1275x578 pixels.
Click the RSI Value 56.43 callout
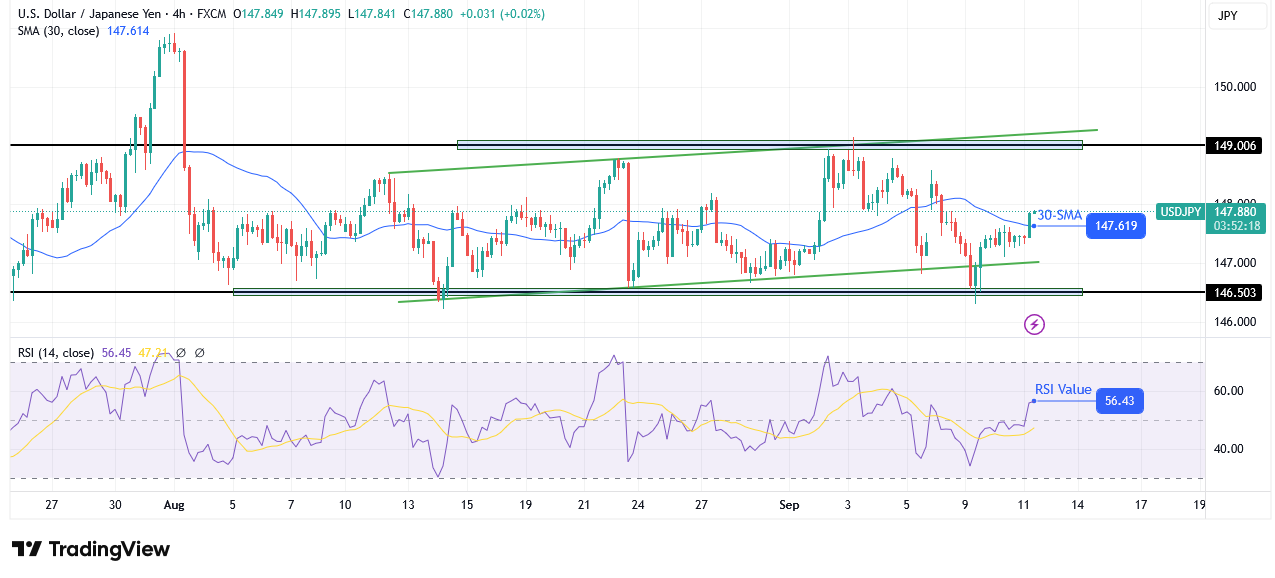[1118, 401]
